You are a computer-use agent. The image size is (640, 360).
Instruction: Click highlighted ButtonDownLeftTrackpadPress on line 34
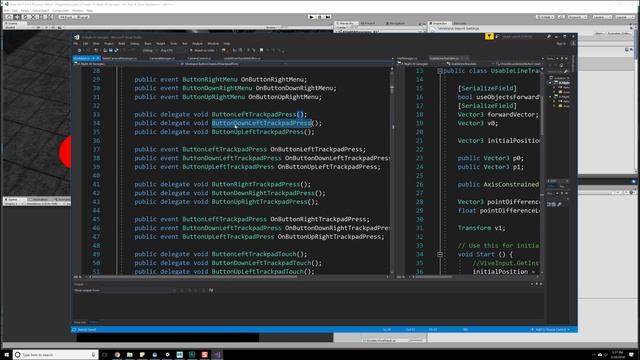point(261,123)
